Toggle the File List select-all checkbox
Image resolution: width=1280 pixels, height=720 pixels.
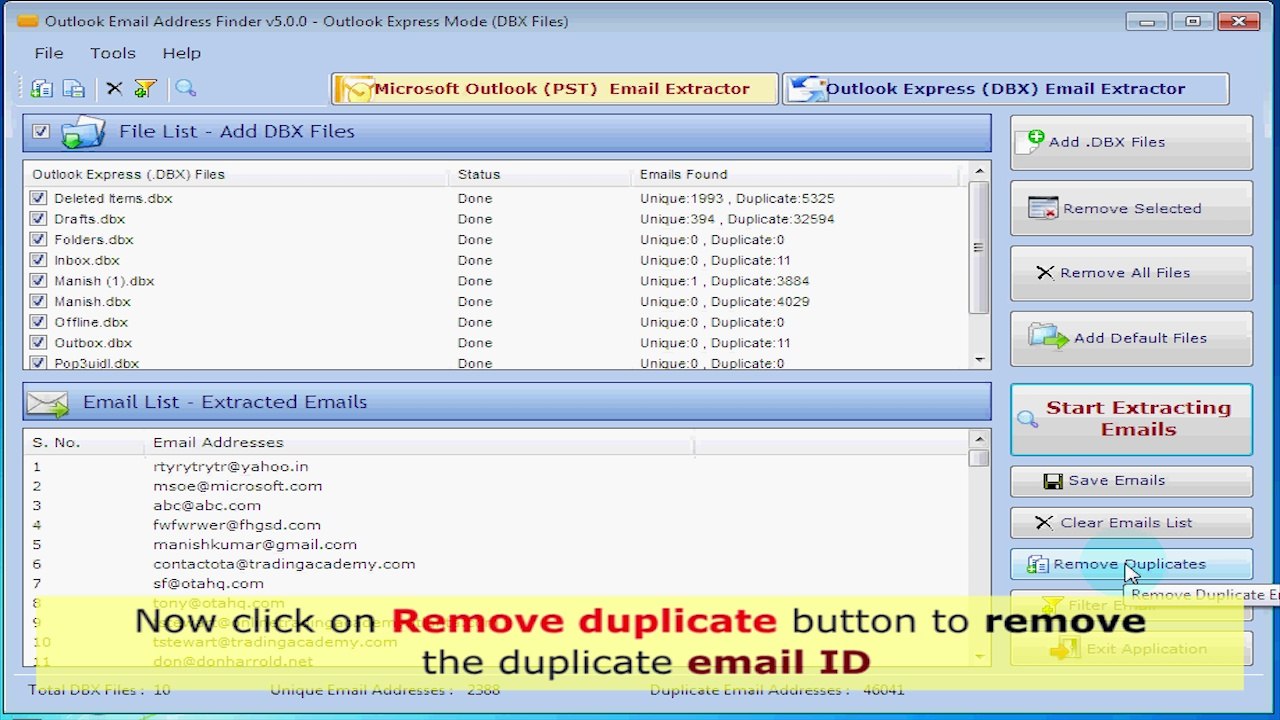click(41, 131)
